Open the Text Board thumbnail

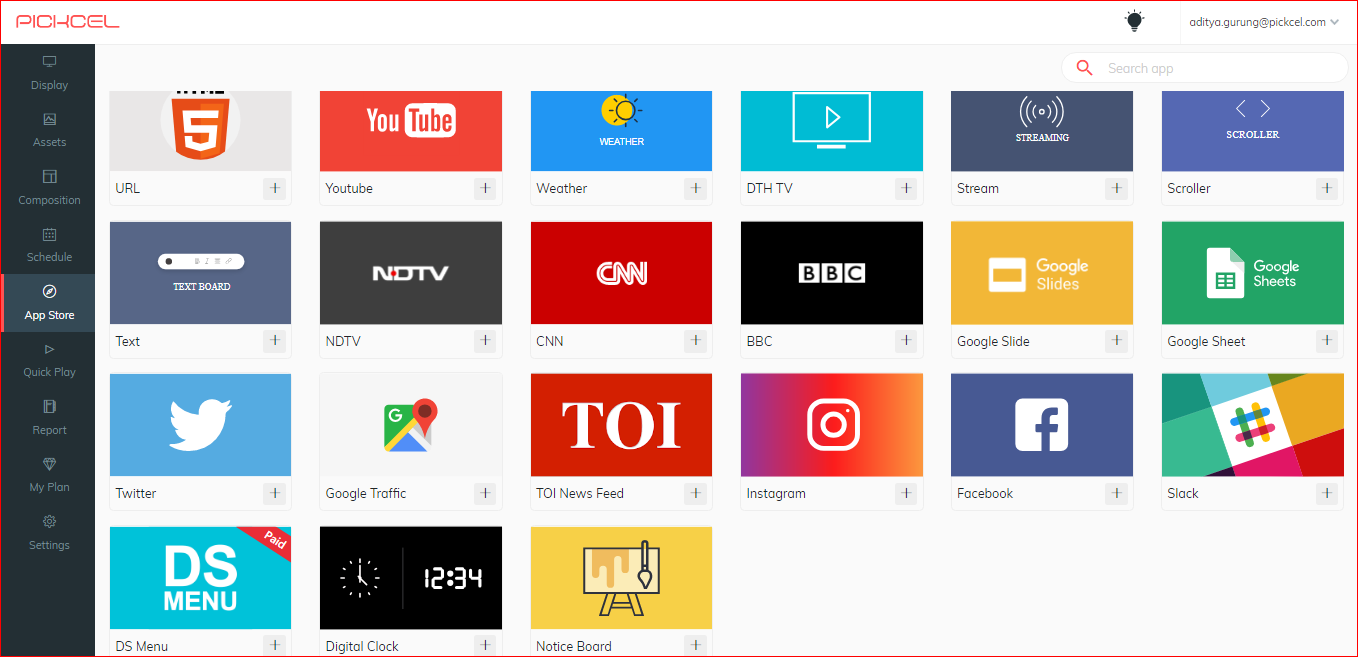pos(200,273)
